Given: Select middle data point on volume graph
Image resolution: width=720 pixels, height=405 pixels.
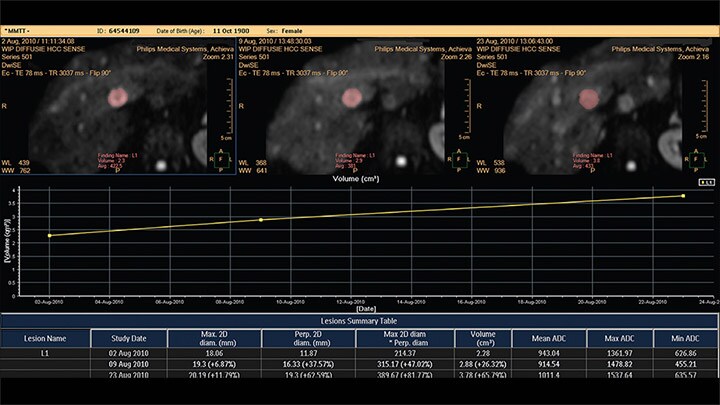Looking at the screenshot, I should pyautogui.click(x=261, y=220).
